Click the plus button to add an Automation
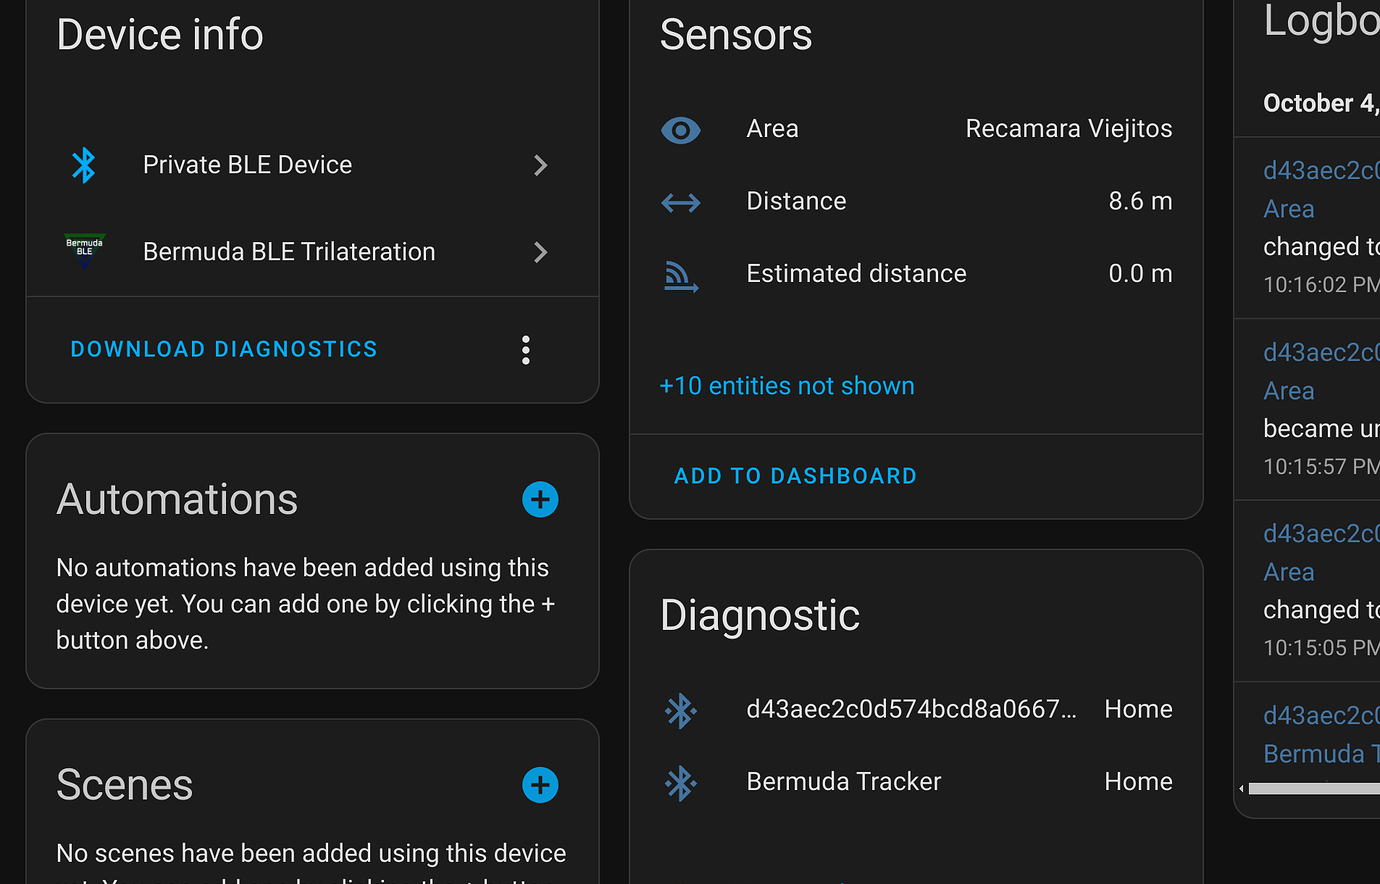Viewport: 1380px width, 884px height. click(x=540, y=499)
